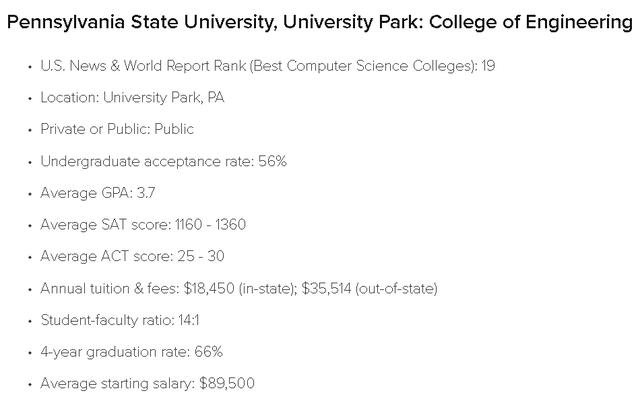Click the 66% graduation rate value
Screen dimensions: 640x399
pyautogui.click(x=209, y=352)
